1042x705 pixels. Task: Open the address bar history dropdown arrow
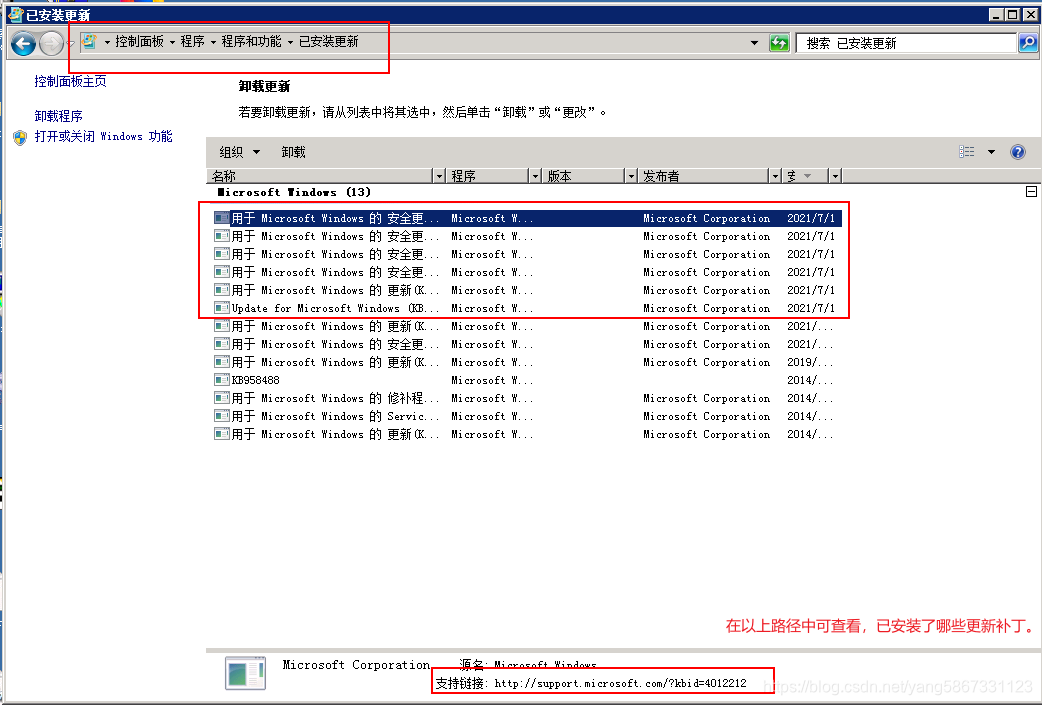point(754,43)
